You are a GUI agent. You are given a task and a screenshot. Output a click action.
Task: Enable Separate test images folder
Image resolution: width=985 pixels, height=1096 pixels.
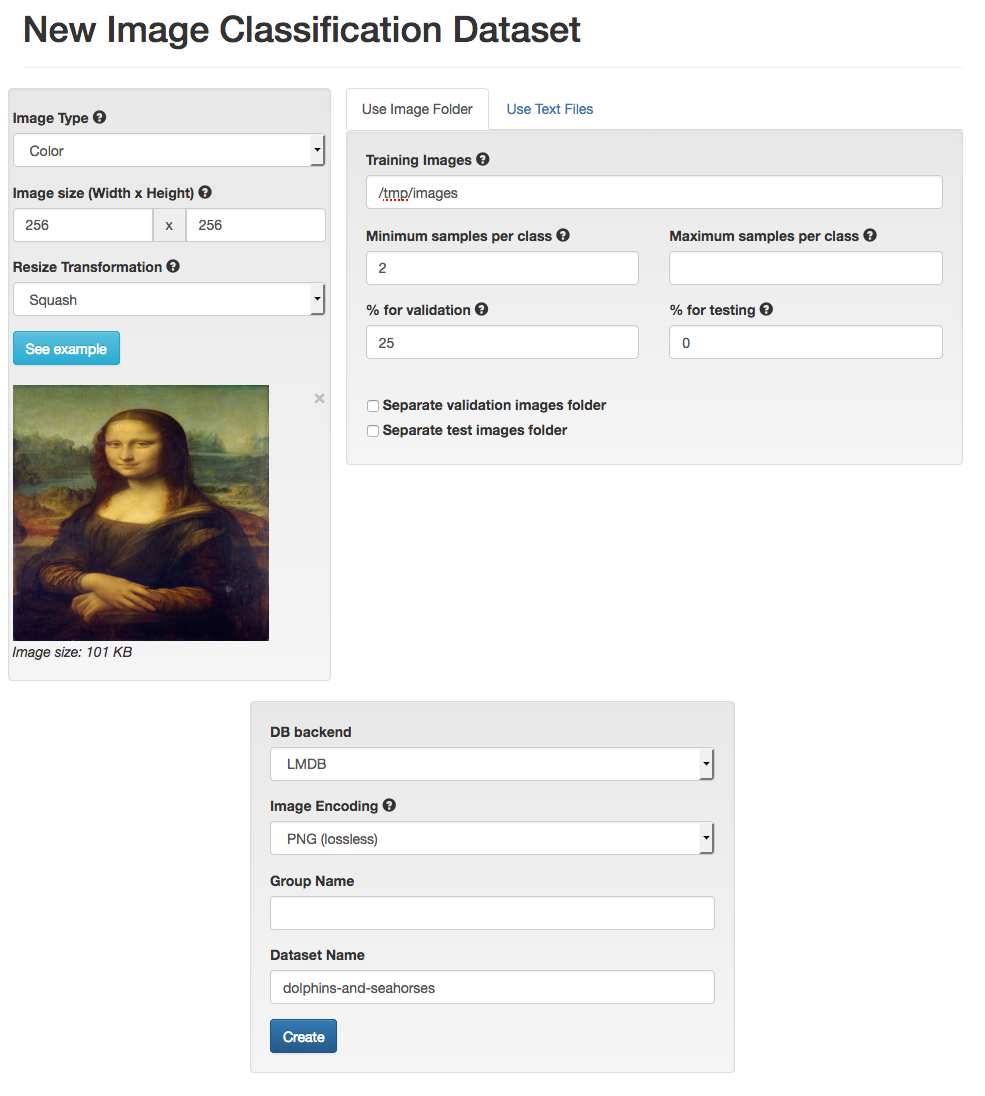[373, 431]
